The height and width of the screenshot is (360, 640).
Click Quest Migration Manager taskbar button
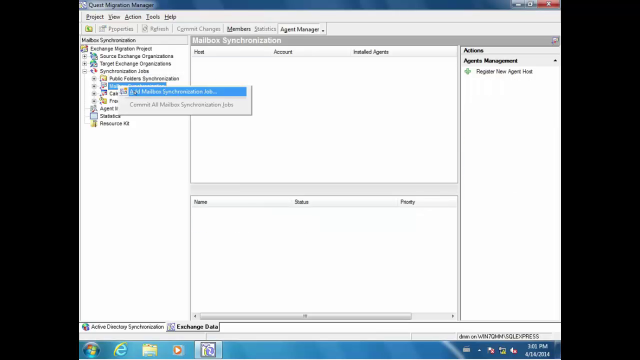point(208,350)
